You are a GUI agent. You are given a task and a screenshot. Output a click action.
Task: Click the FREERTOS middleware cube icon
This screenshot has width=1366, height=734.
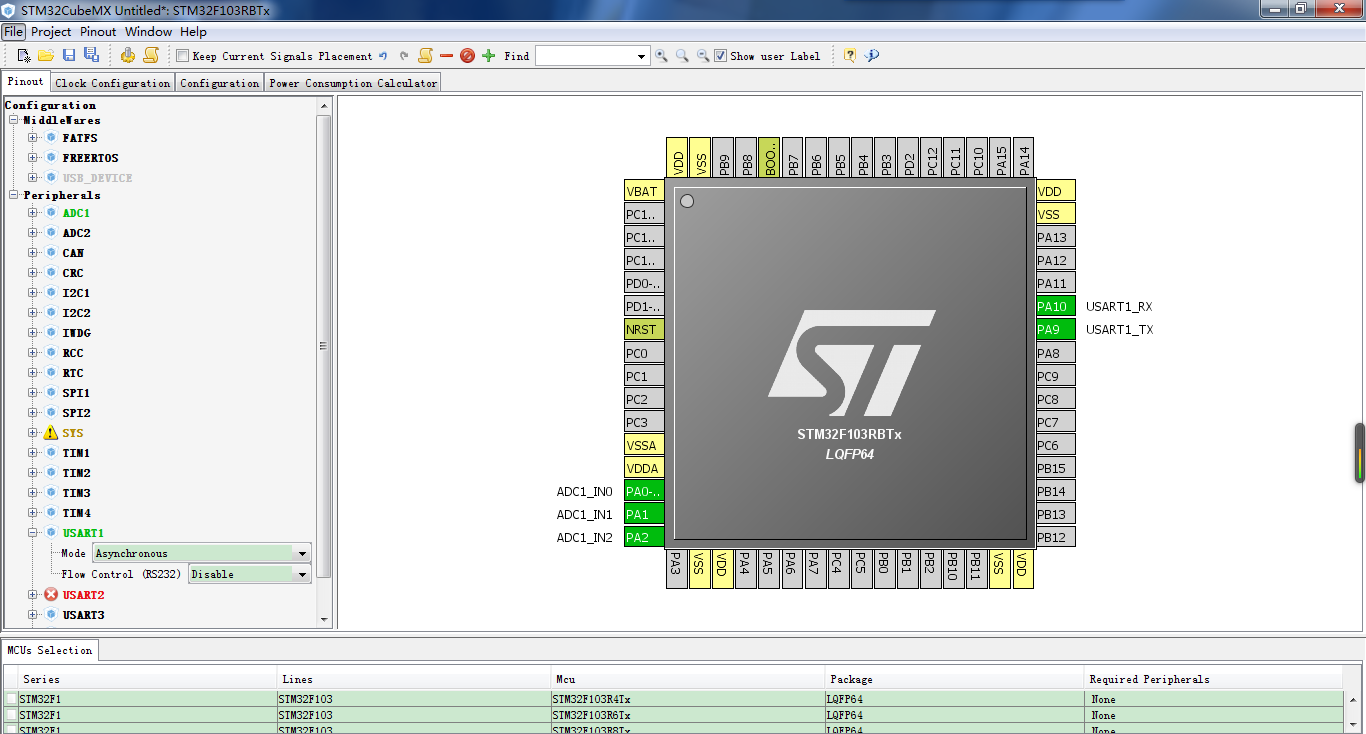(51, 158)
